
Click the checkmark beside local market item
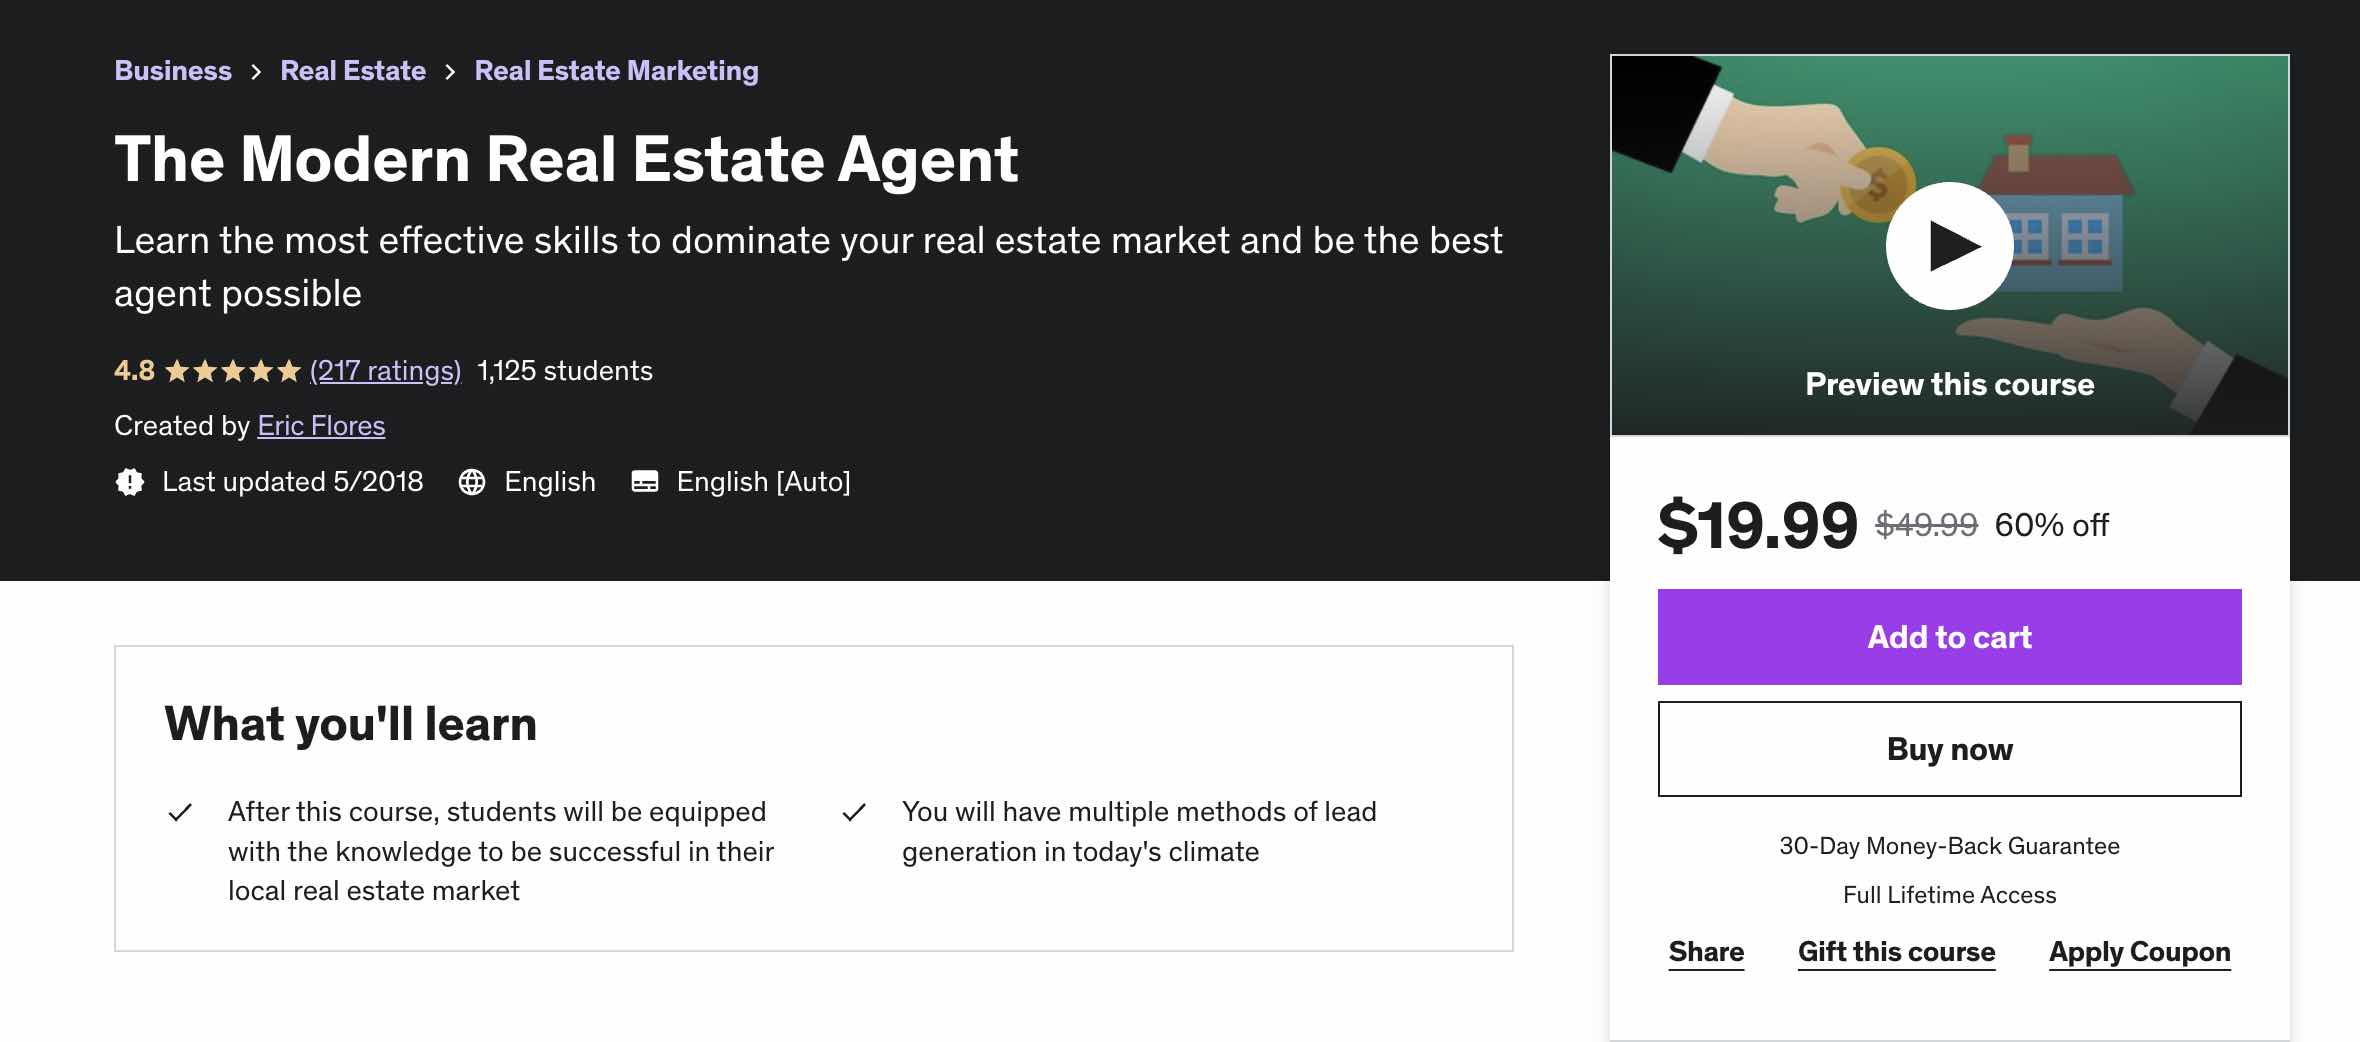(x=180, y=812)
